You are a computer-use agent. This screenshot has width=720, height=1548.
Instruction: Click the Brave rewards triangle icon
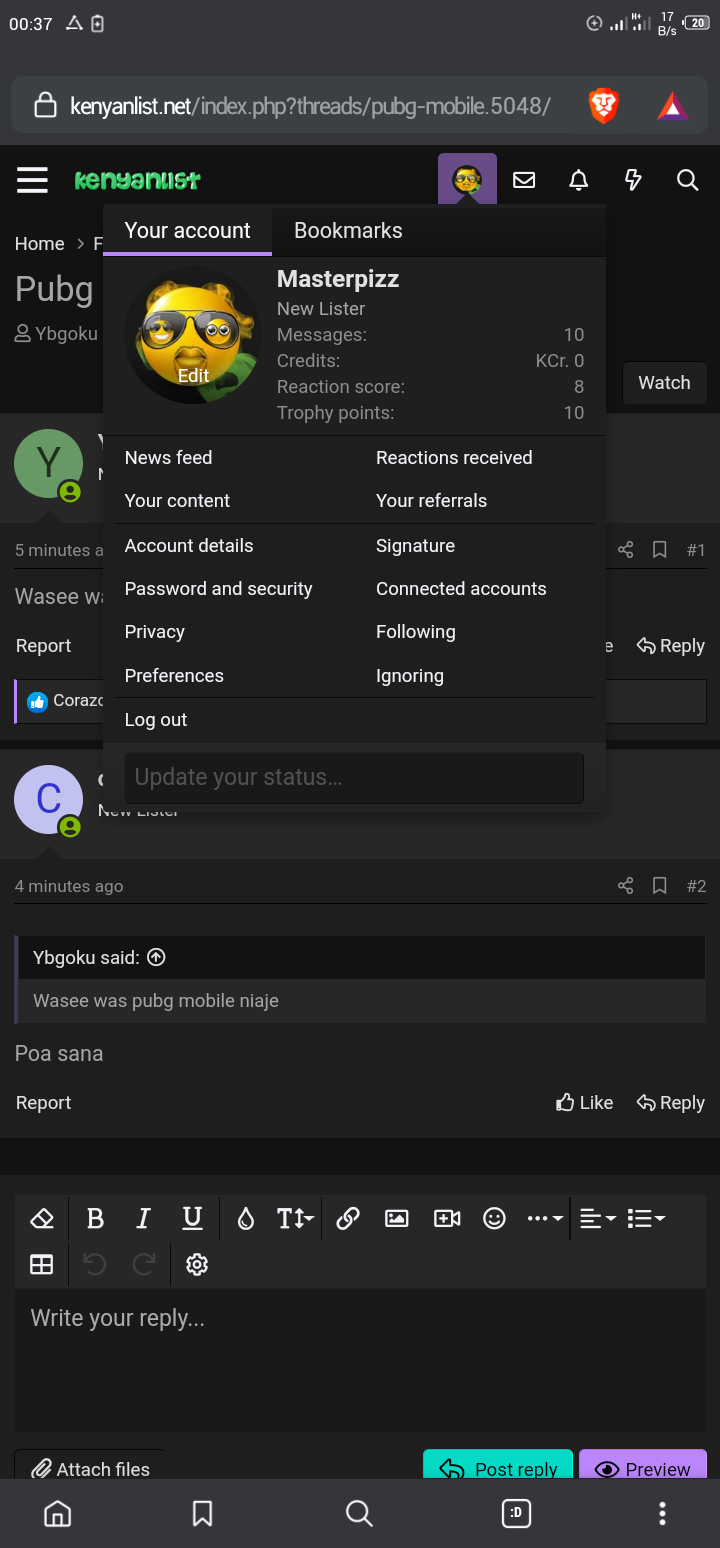(672, 105)
